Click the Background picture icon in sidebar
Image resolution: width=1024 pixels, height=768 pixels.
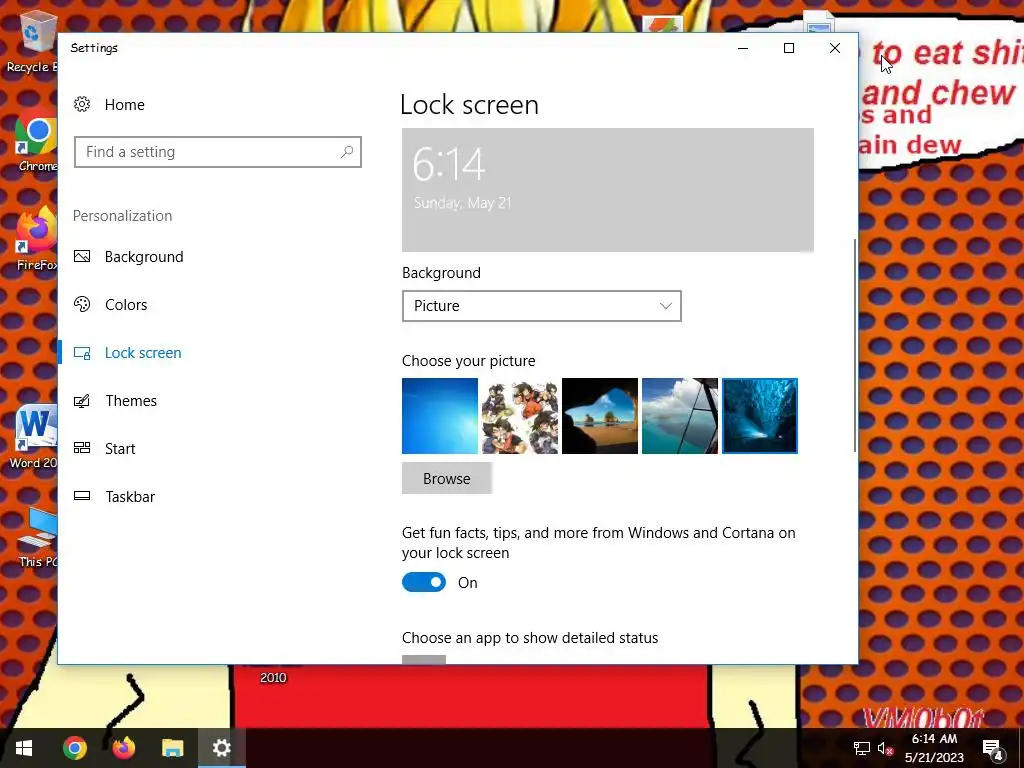[82, 256]
